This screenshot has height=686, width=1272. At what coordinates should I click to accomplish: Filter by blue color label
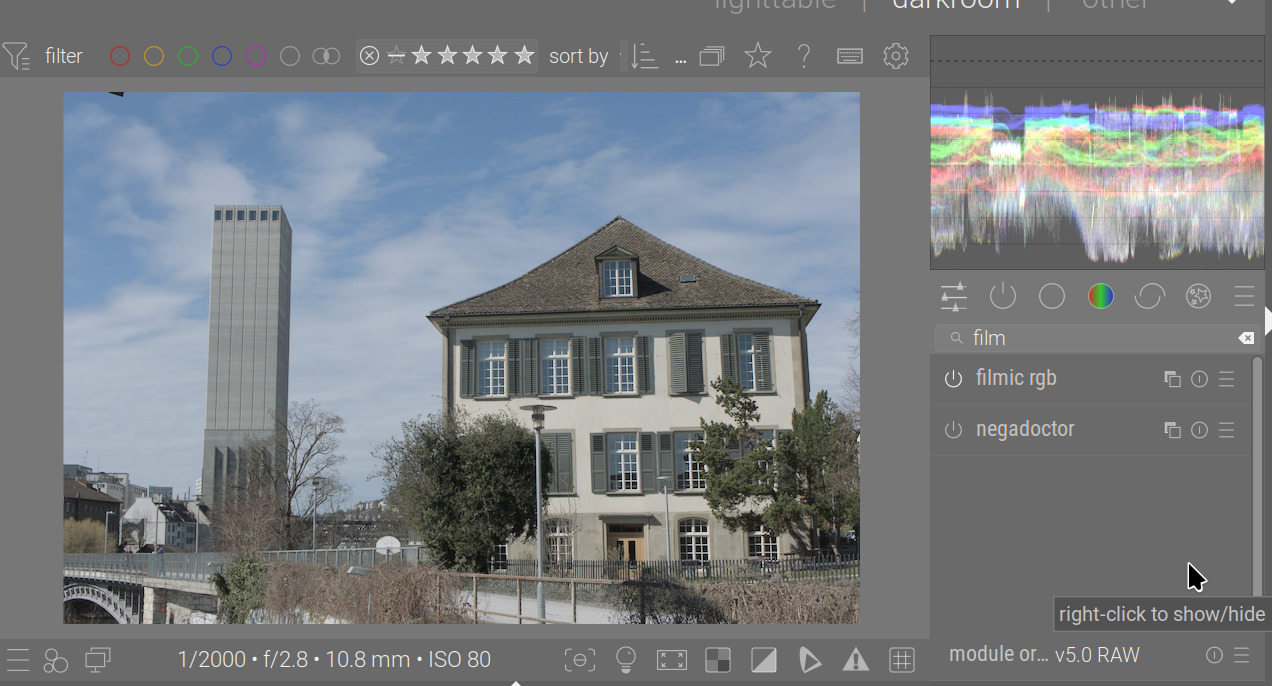[222, 56]
